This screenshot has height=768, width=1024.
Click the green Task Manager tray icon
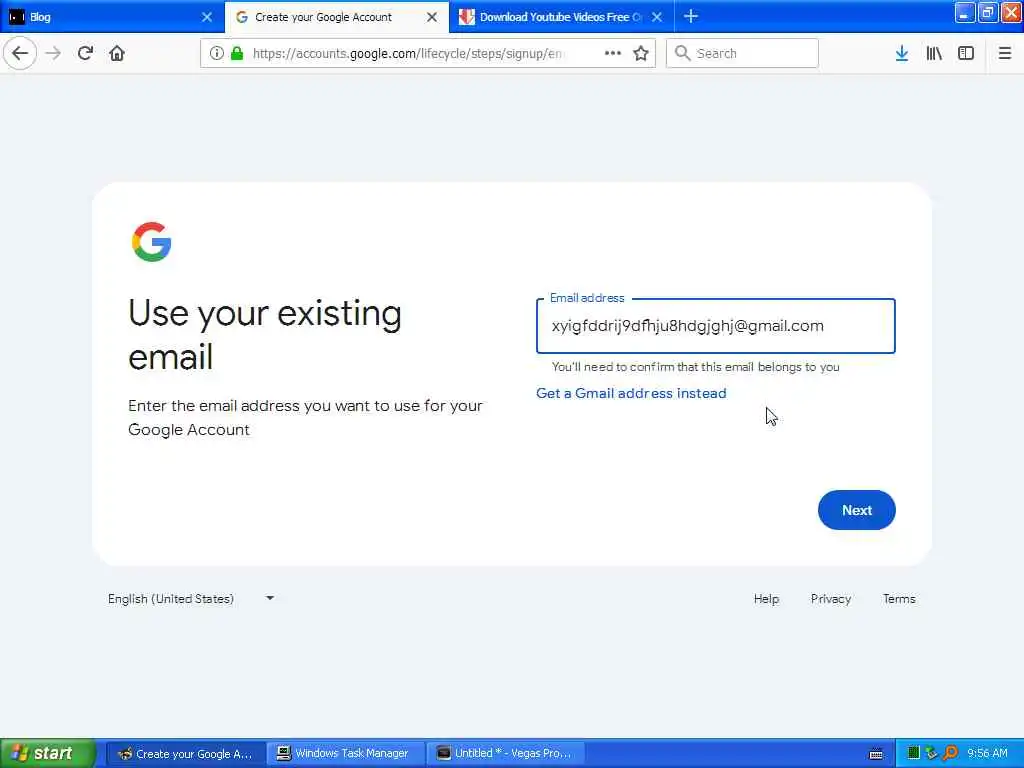[913, 753]
